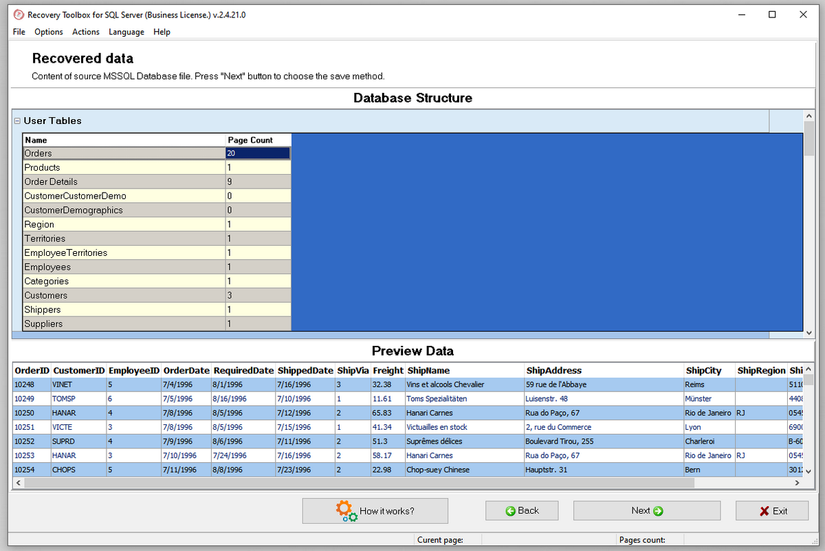The height and width of the screenshot is (551, 825).
Task: Click the Page Count column header
Action: pyautogui.click(x=258, y=140)
